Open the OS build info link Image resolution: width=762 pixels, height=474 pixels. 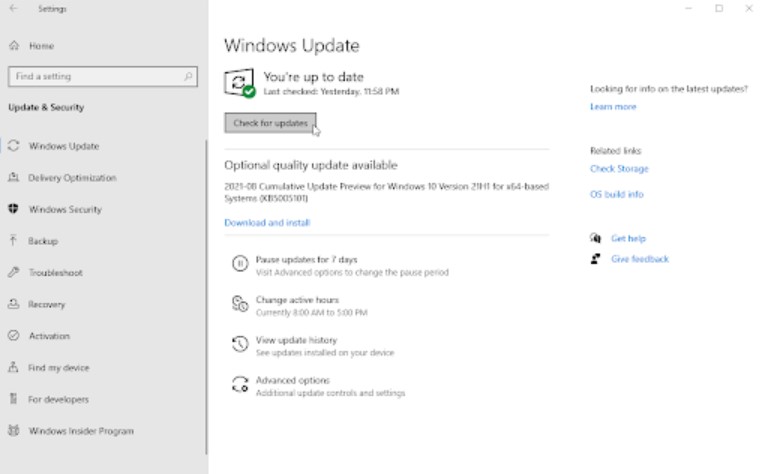(x=617, y=194)
